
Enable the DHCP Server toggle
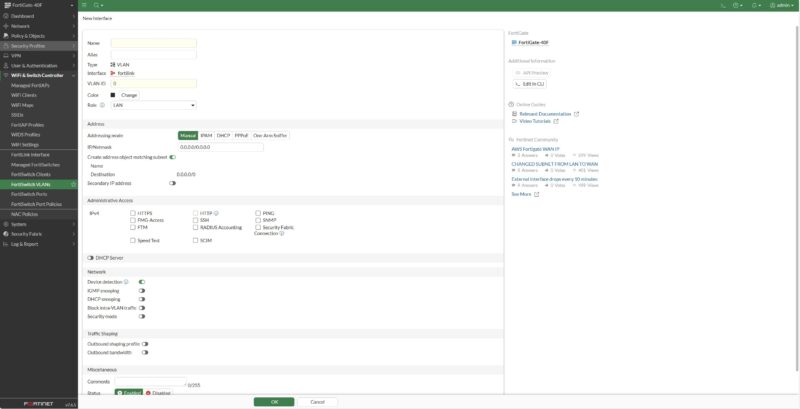click(x=90, y=258)
